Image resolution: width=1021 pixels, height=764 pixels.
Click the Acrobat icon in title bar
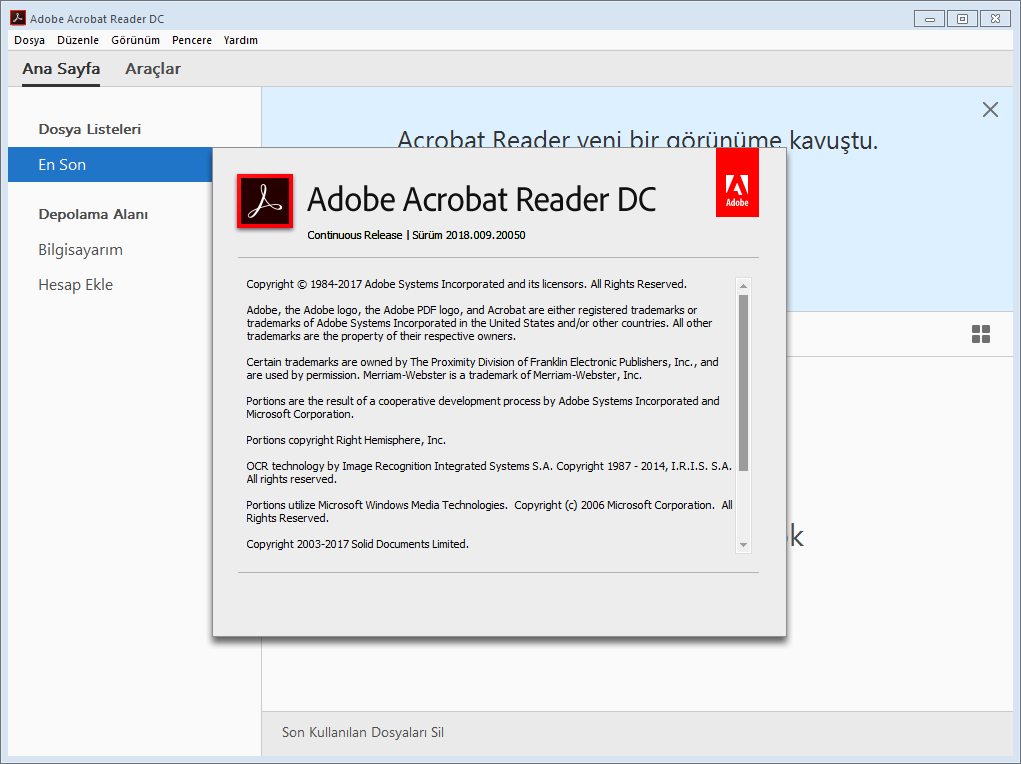tap(18, 18)
